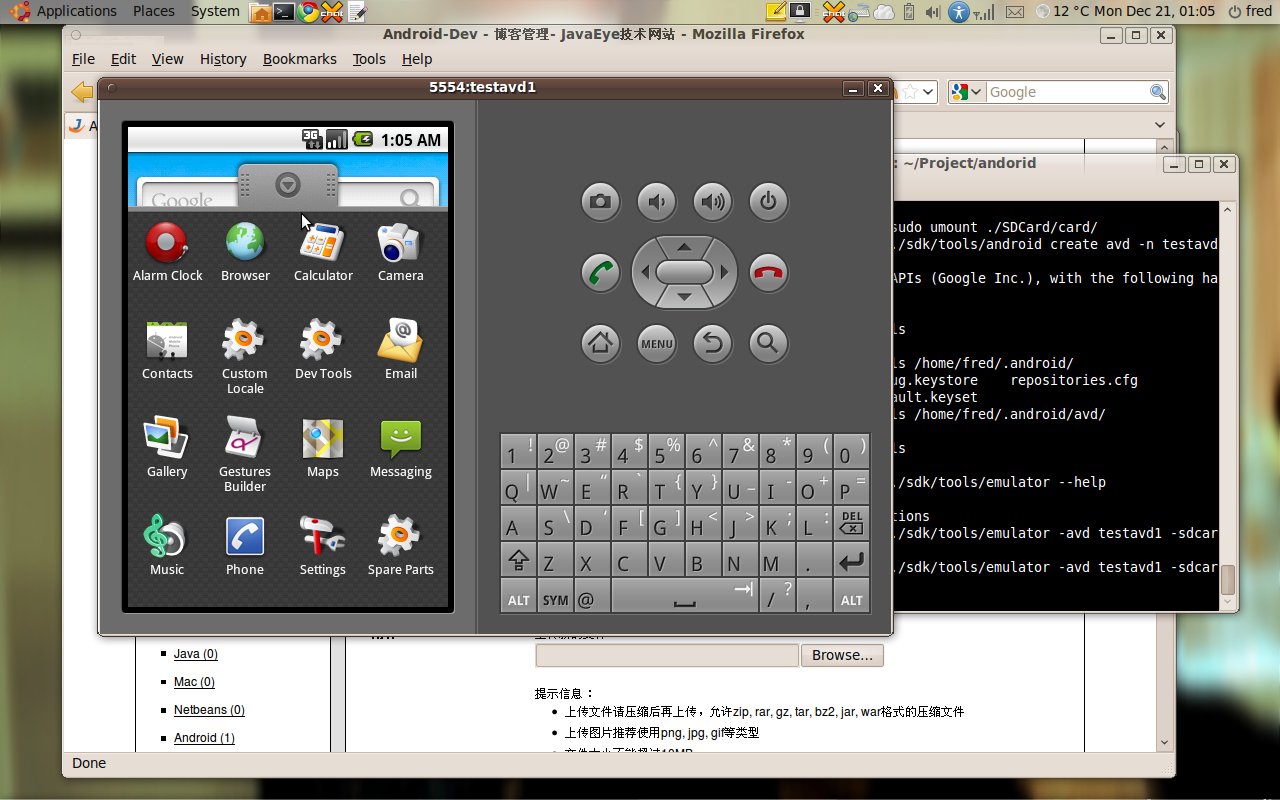Viewport: 1280px width, 800px height.
Task: Click the emulator Home button
Action: click(600, 343)
